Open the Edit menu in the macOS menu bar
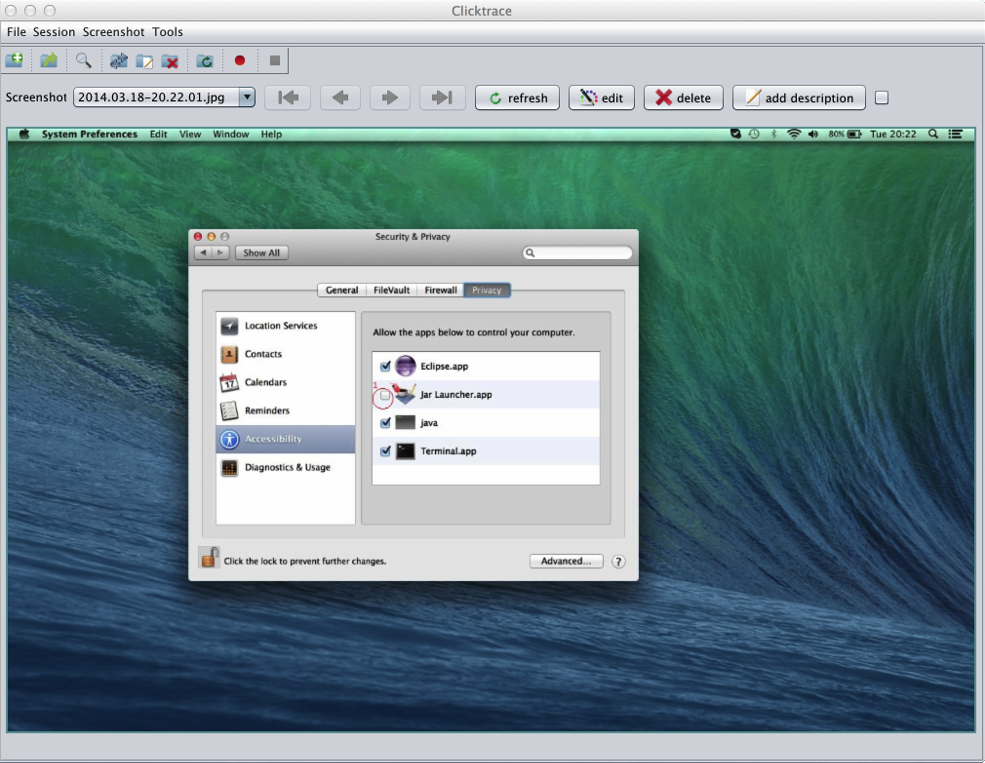The width and height of the screenshot is (985, 763). pos(158,134)
